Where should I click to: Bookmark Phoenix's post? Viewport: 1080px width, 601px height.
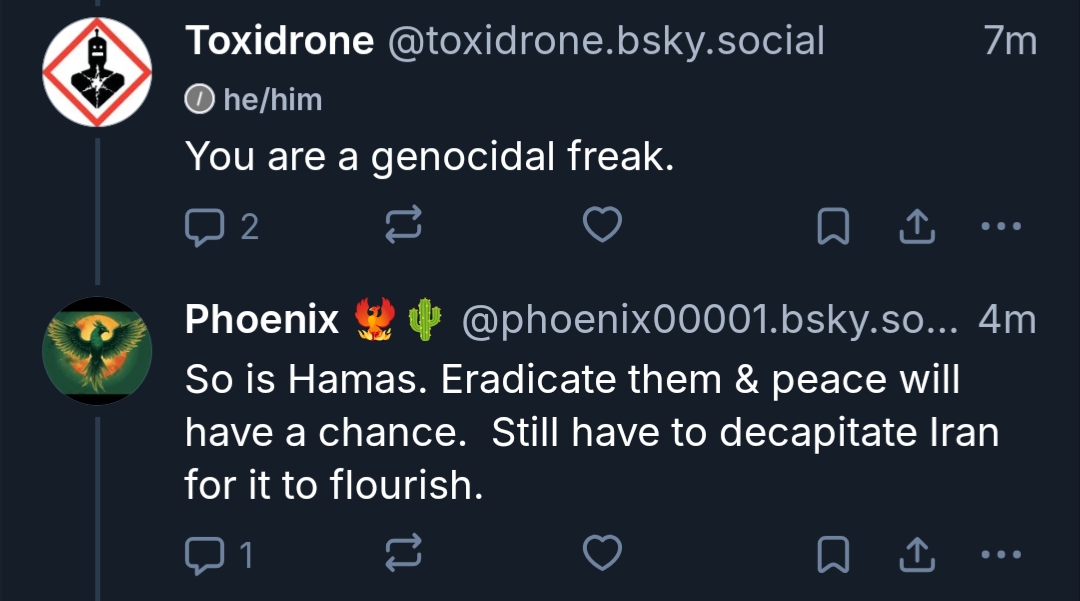coord(833,554)
